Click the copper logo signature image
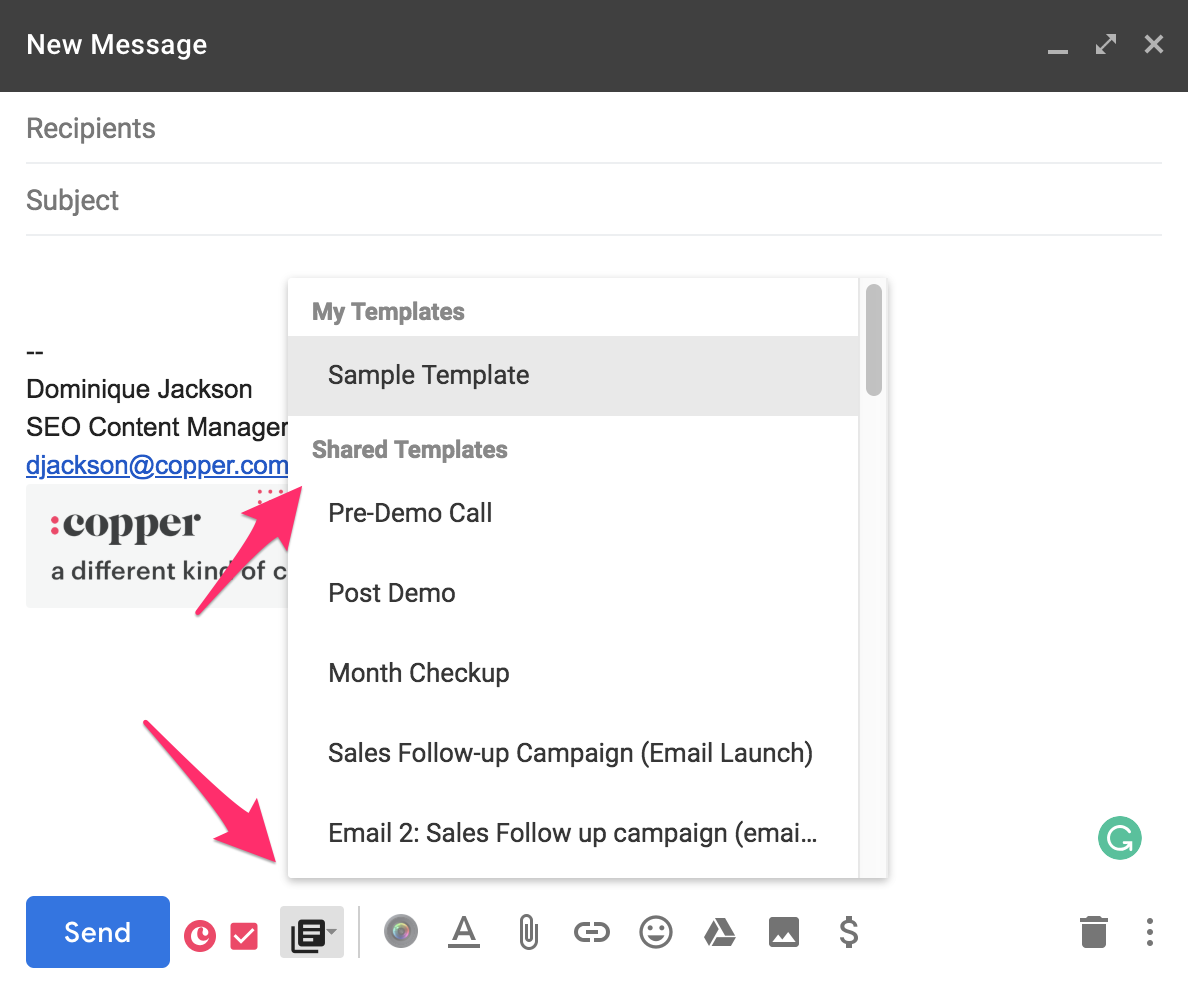 [x=157, y=545]
